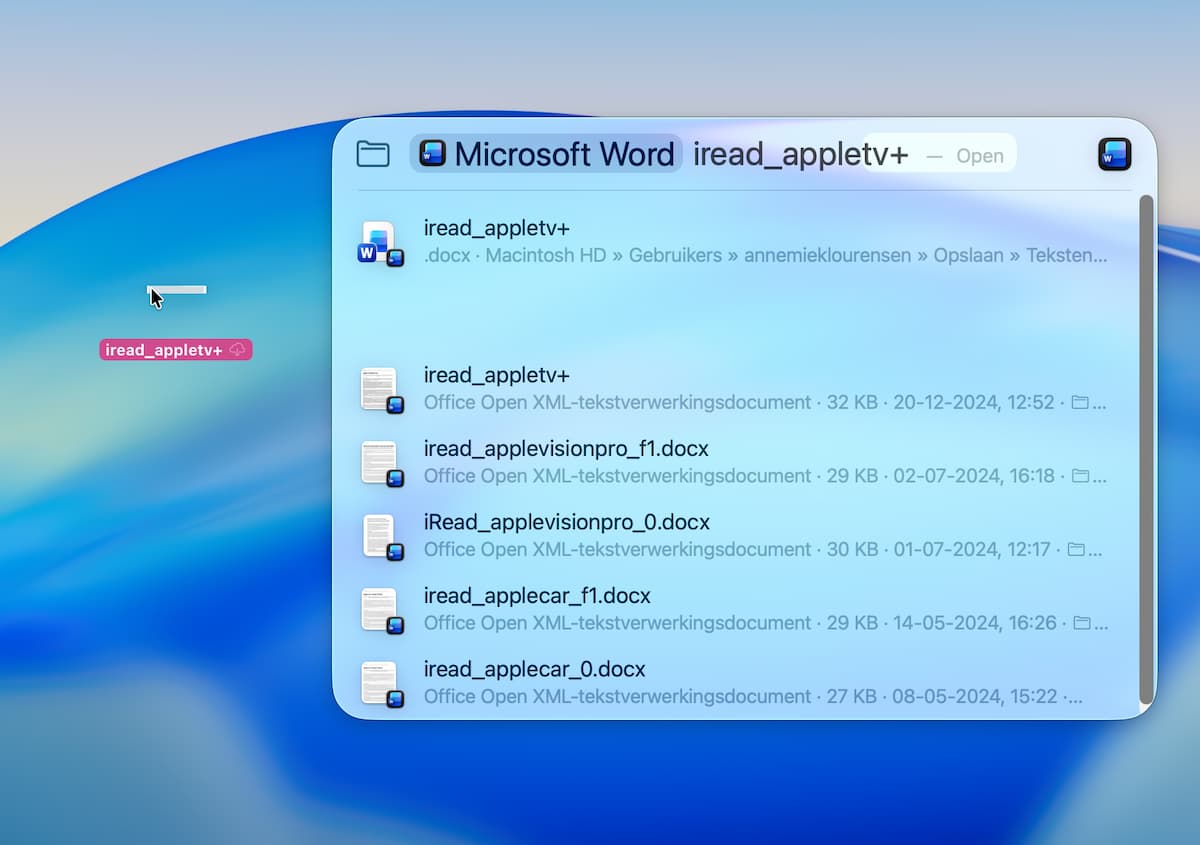Click the Word icon inside the Microsoft Word token

click(x=432, y=154)
